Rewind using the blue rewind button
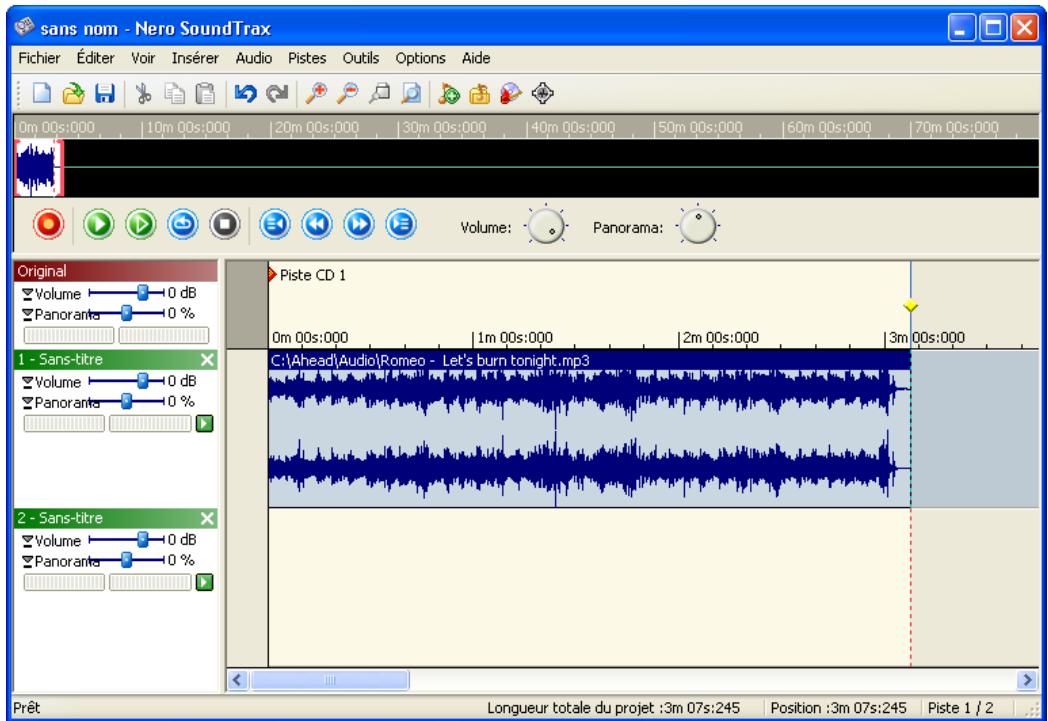 (317, 224)
